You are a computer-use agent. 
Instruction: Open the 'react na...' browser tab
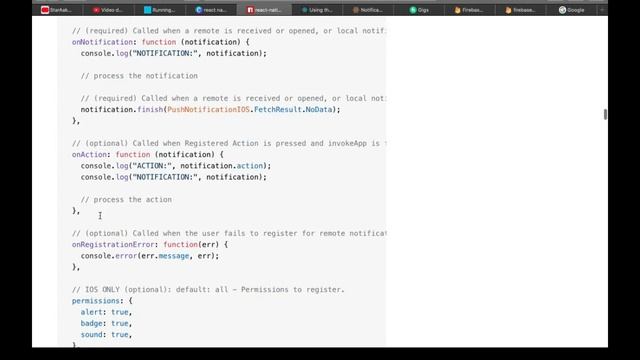click(211, 10)
